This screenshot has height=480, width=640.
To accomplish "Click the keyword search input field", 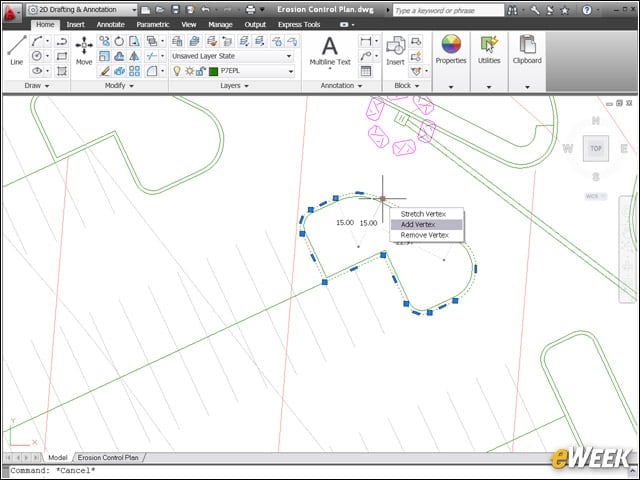I will click(x=448, y=11).
